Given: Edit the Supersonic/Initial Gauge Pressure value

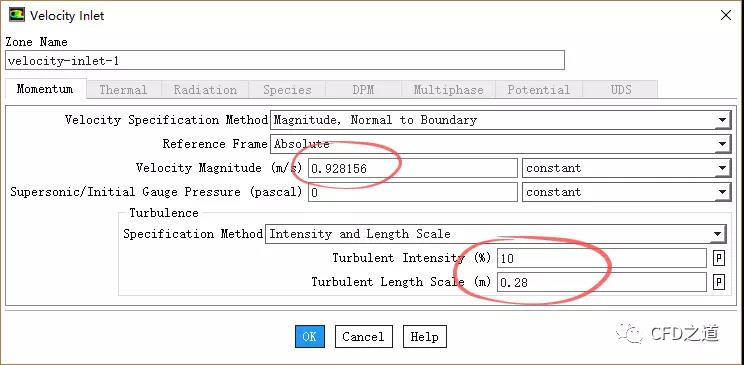Looking at the screenshot, I should 413,192.
